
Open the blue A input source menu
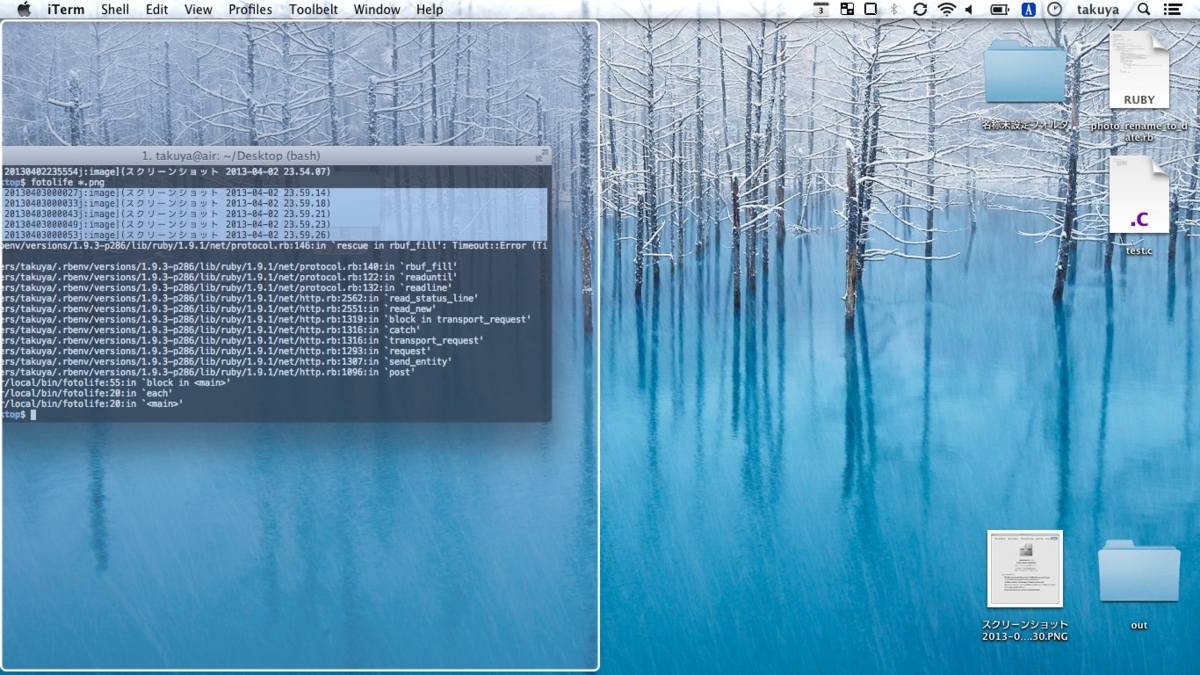1028,9
